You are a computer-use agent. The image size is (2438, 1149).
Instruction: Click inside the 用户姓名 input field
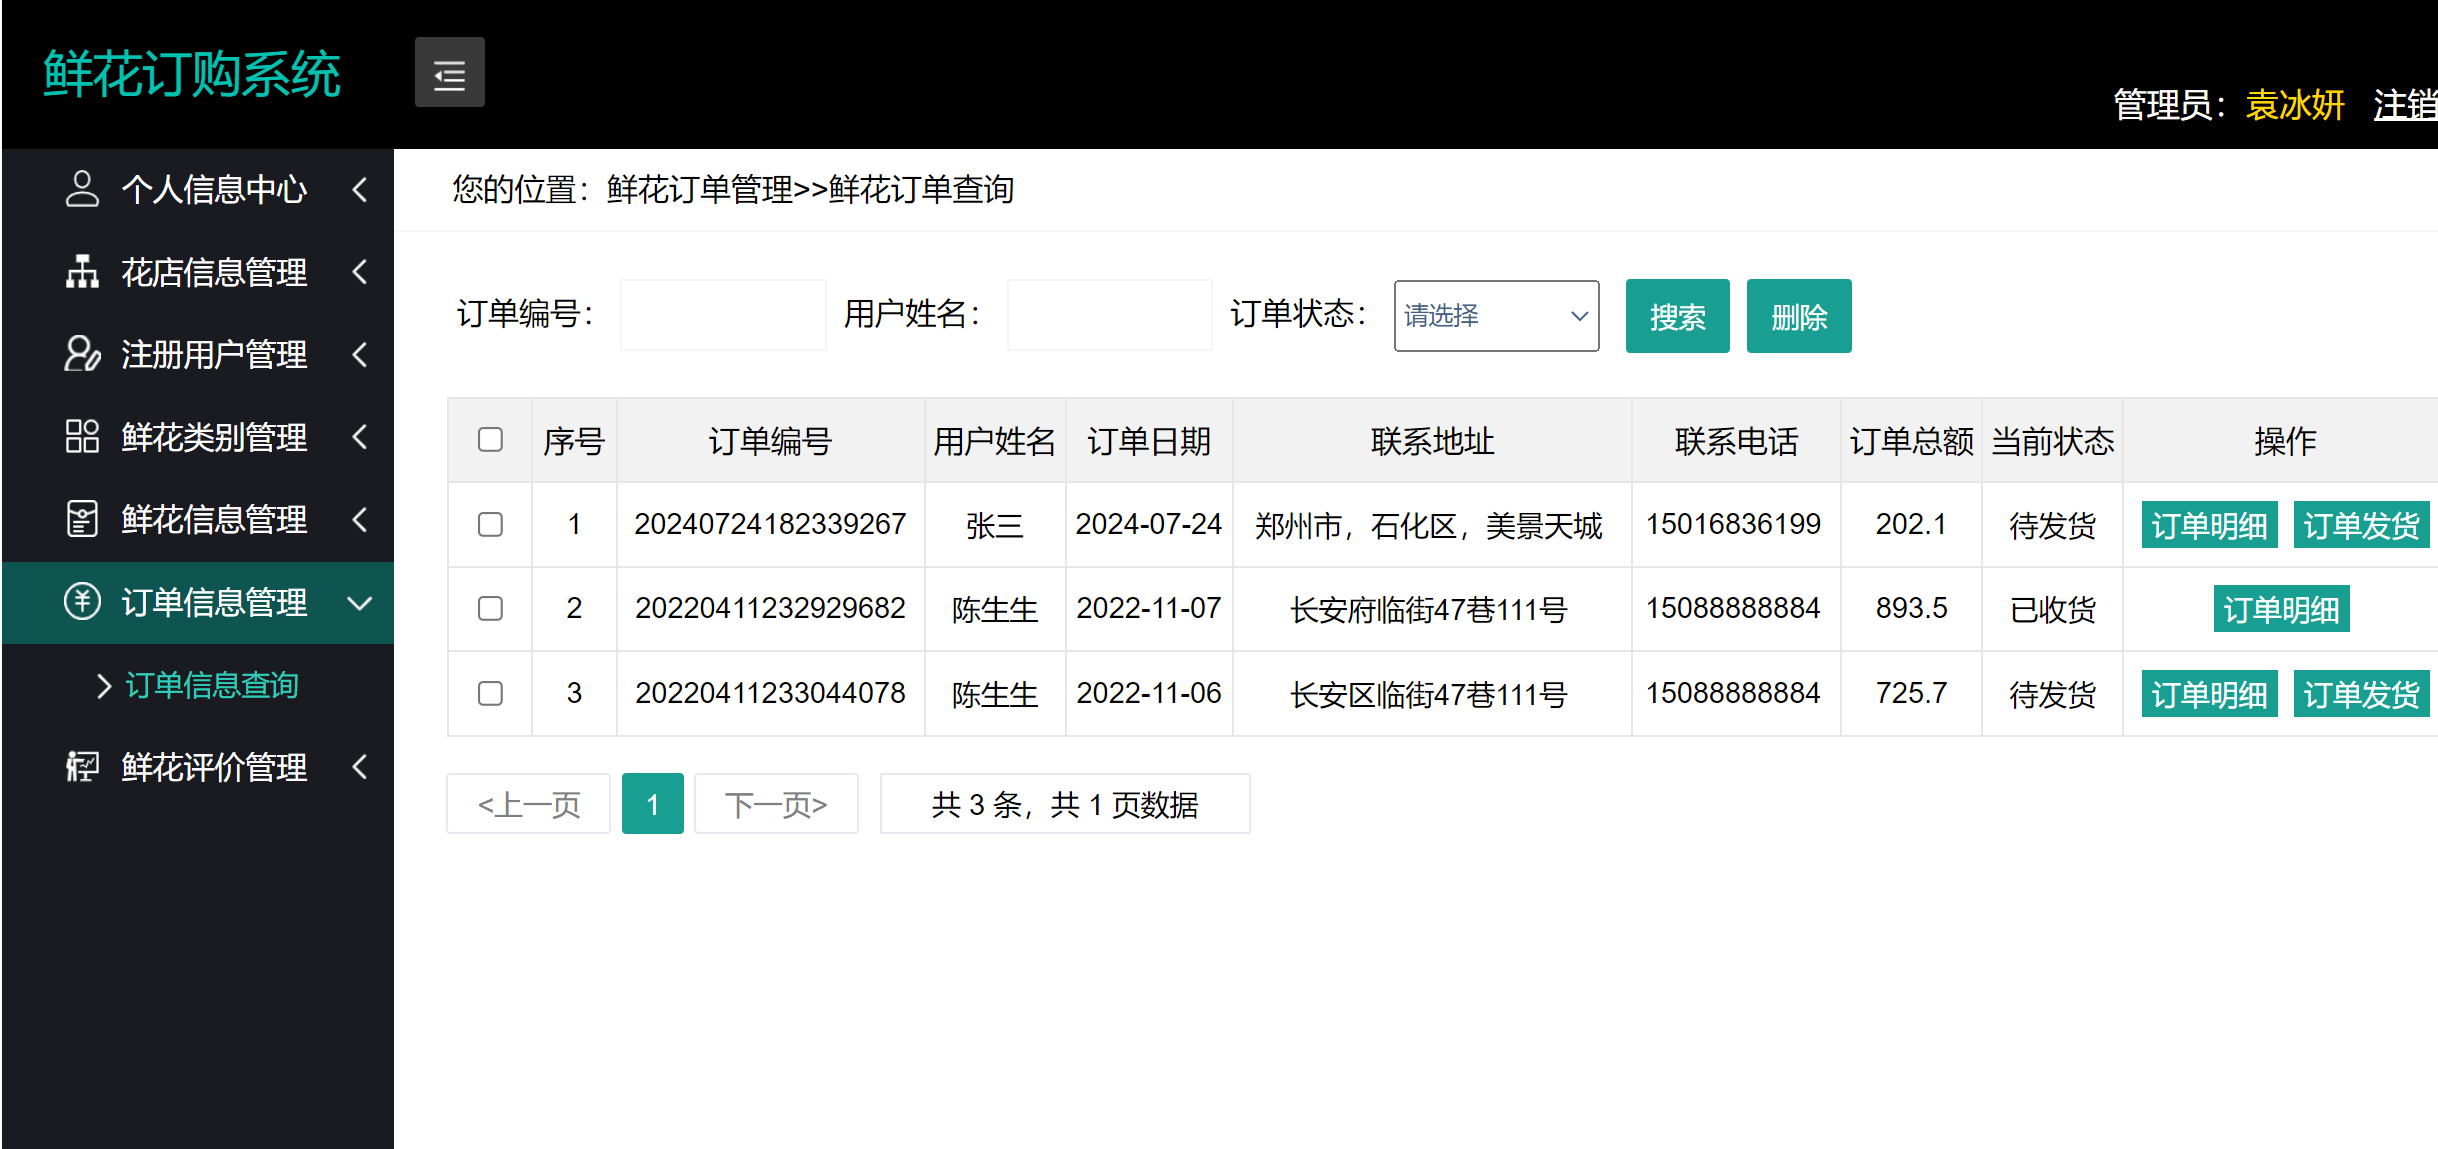[x=1108, y=315]
